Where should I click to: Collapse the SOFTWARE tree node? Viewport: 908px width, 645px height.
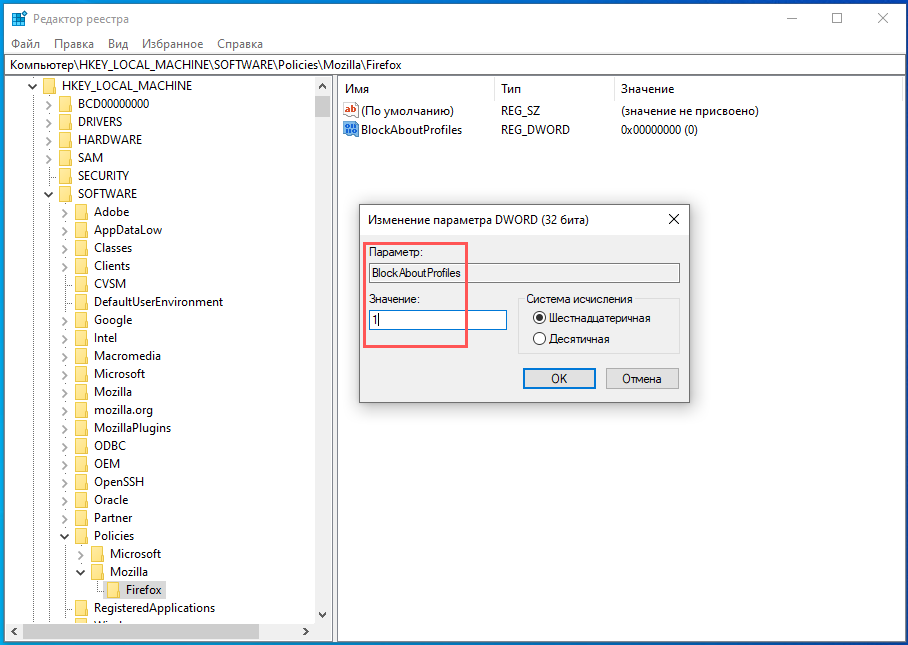click(x=49, y=195)
